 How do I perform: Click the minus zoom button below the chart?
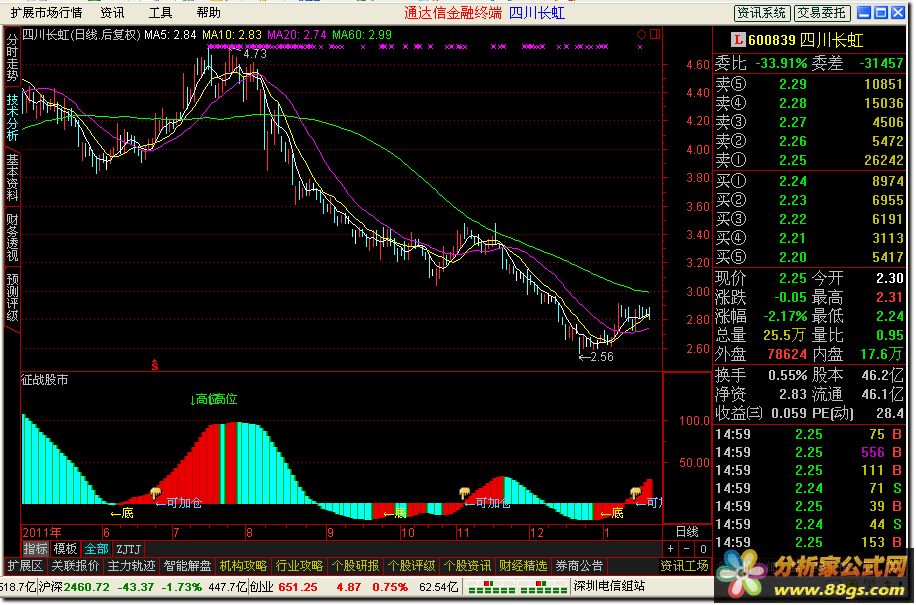point(686,549)
